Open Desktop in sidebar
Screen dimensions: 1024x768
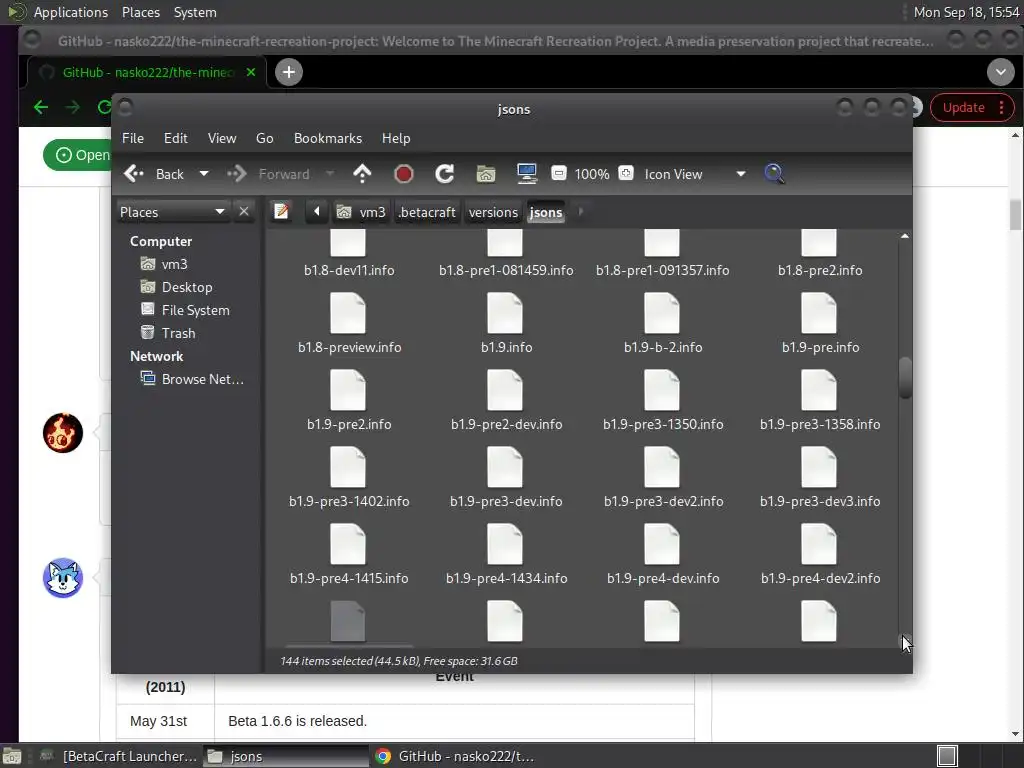(187, 287)
